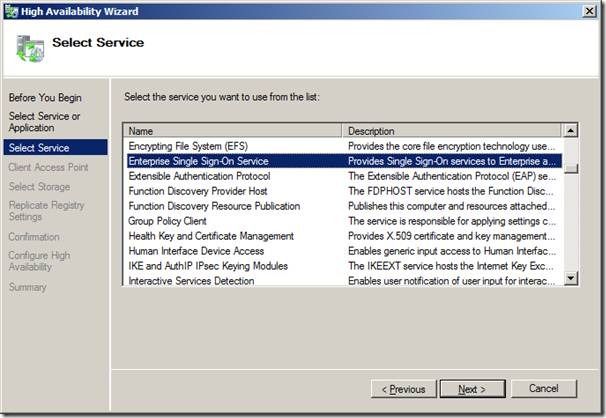Click description 'Provides X.509 certificate and key management'
Image resolution: width=606 pixels, height=418 pixels.
(x=451, y=236)
